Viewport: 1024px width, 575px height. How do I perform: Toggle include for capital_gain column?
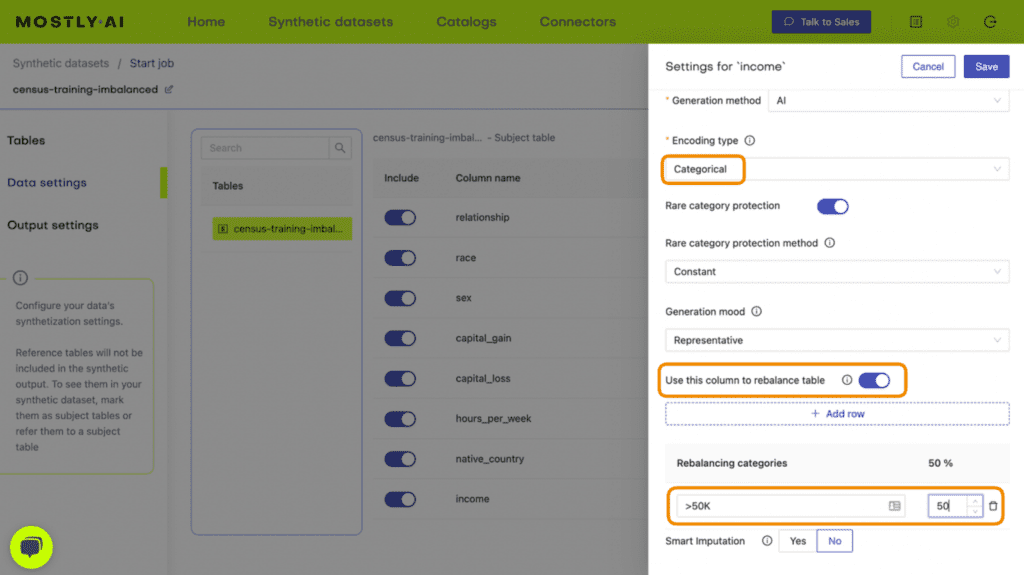tap(400, 338)
